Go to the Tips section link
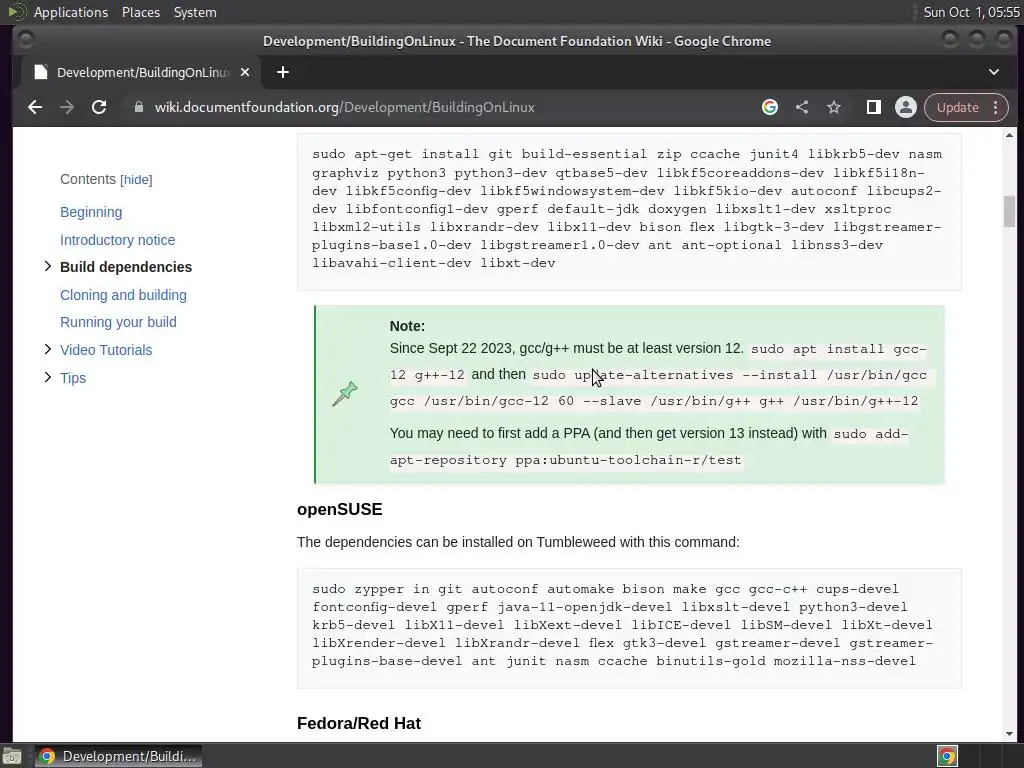This screenshot has width=1024, height=768. 73,378
